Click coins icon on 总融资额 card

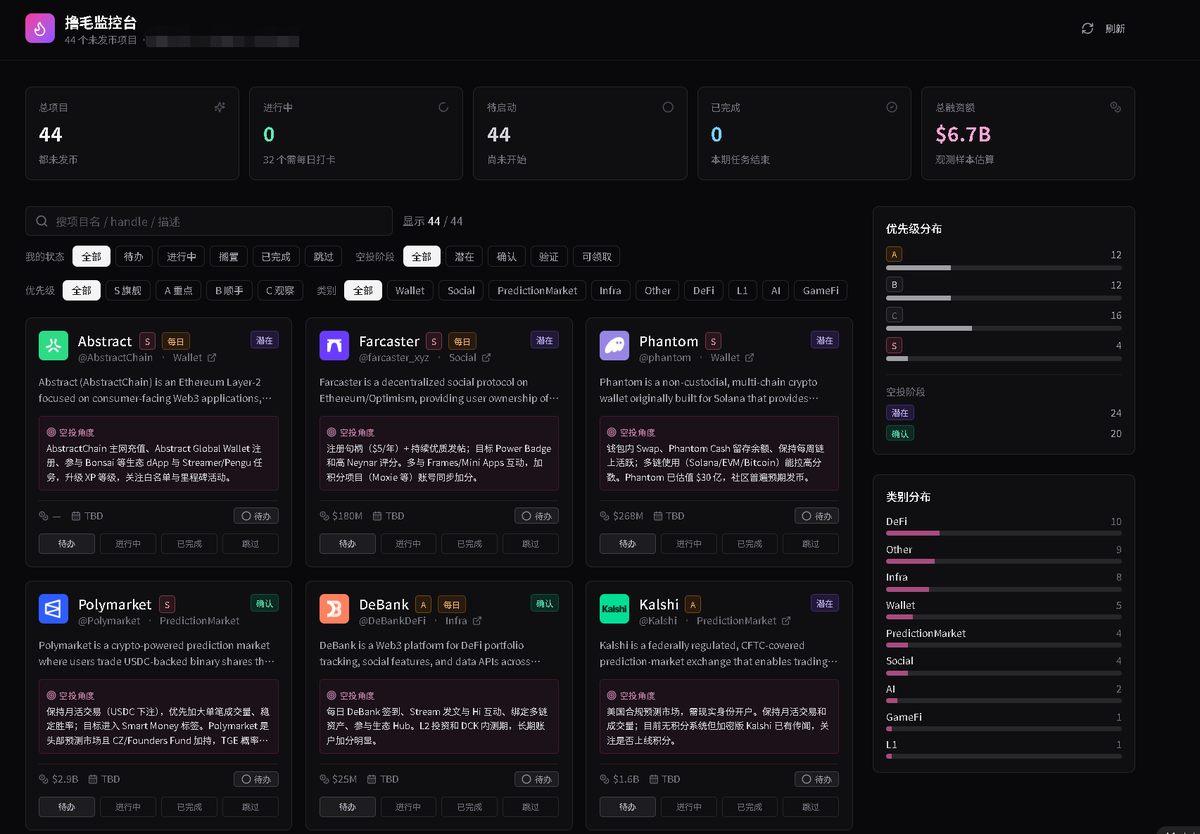1116,107
